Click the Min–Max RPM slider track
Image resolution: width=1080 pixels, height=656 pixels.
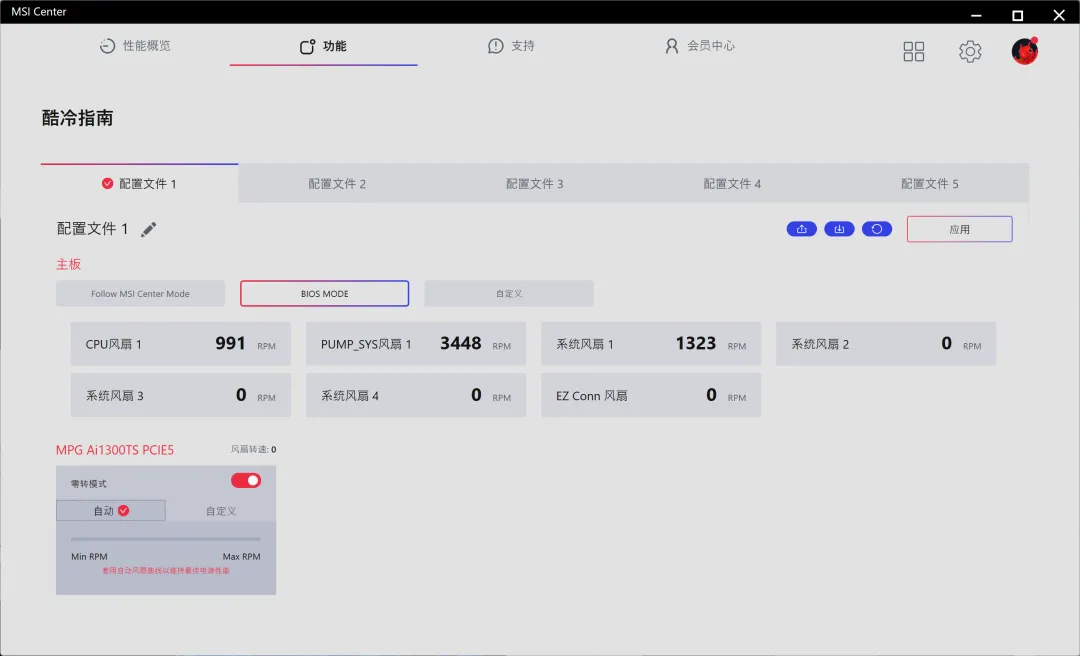pyautogui.click(x=165, y=539)
